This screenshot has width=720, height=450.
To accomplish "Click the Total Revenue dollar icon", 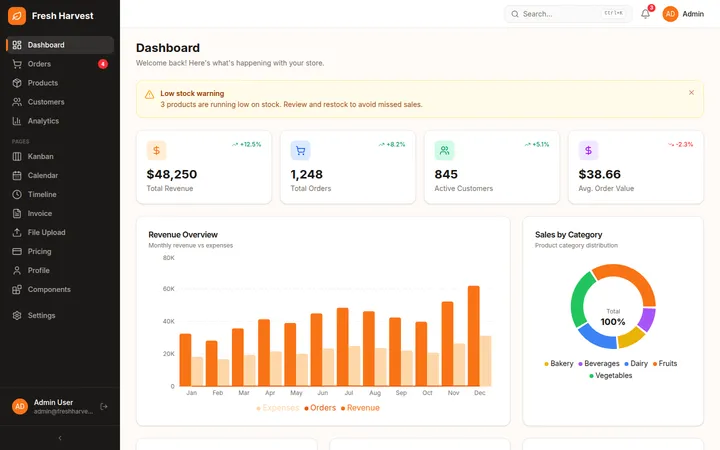I will (156, 151).
